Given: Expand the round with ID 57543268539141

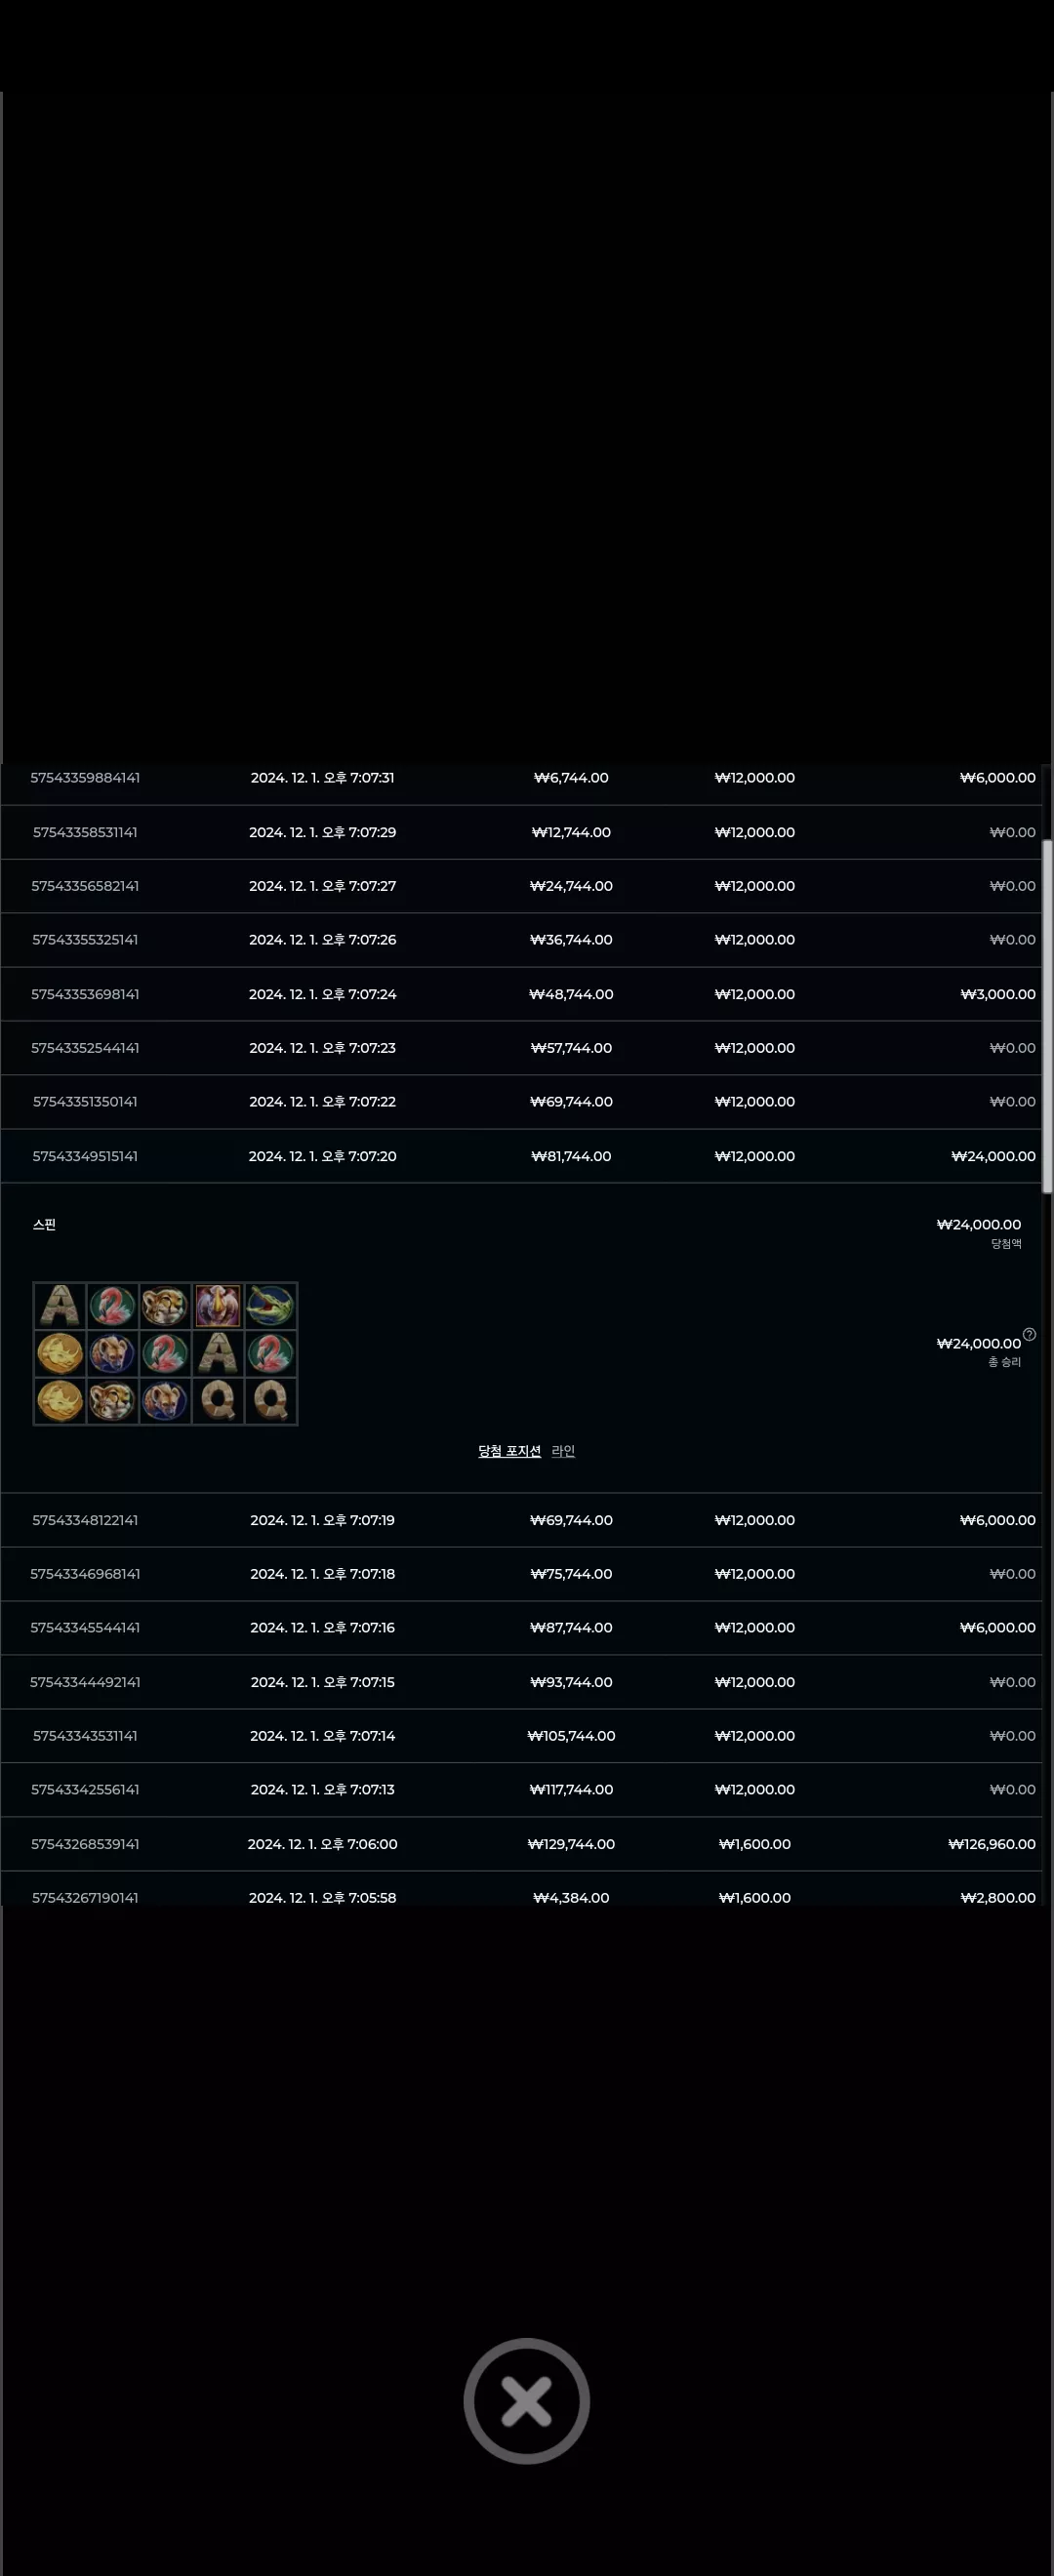Looking at the screenshot, I should tap(521, 1844).
